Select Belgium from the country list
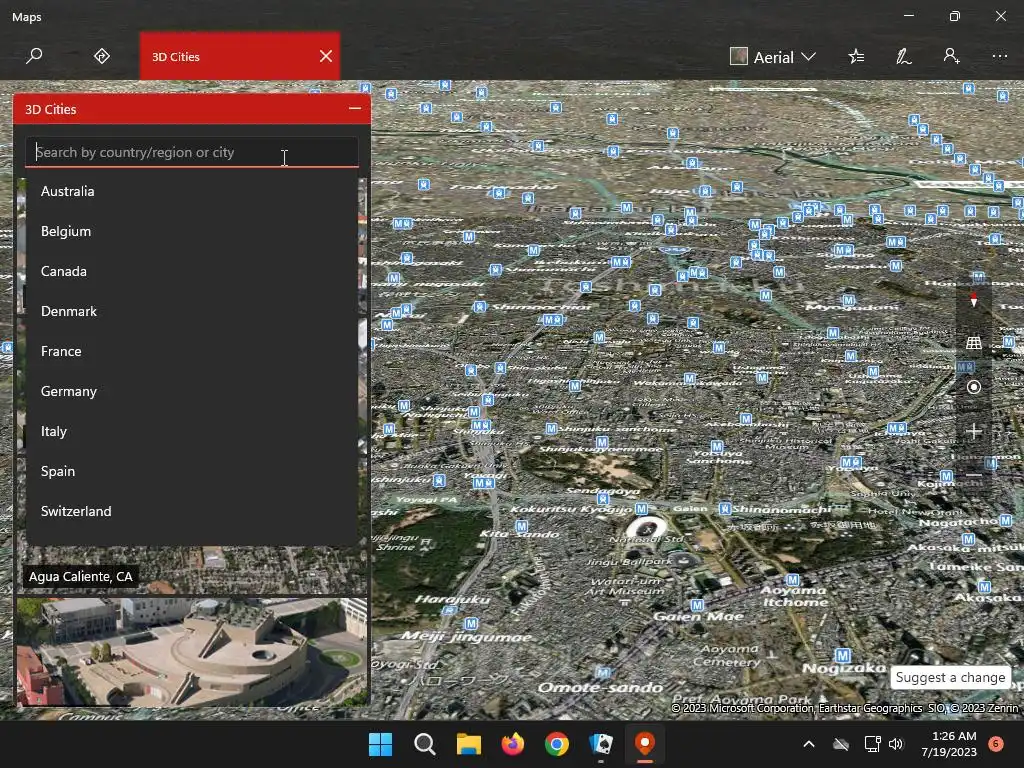The width and height of the screenshot is (1024, 768). (x=191, y=231)
